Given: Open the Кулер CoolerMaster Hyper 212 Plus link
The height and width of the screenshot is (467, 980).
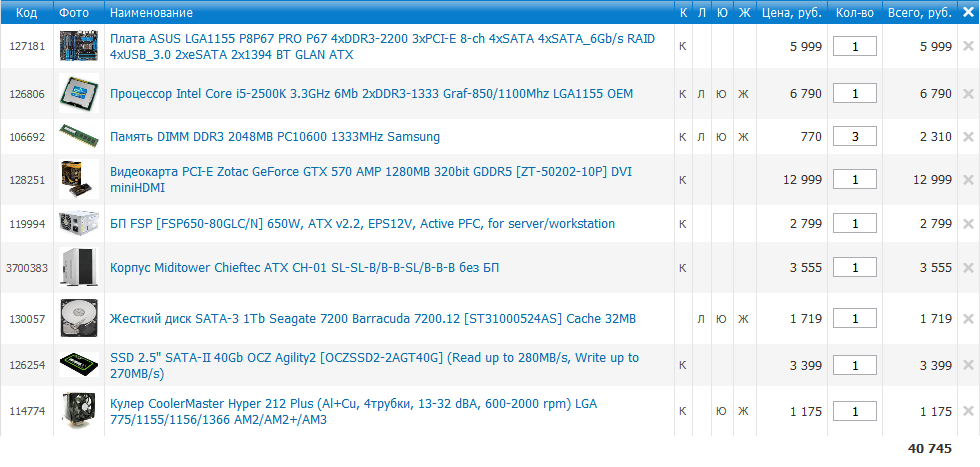Looking at the screenshot, I should [354, 411].
